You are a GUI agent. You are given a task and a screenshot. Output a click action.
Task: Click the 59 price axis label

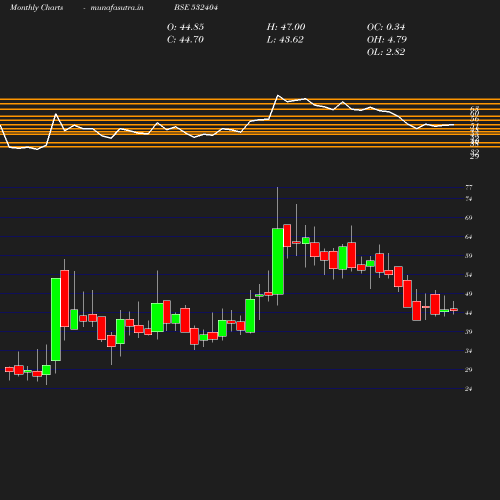coord(469,256)
